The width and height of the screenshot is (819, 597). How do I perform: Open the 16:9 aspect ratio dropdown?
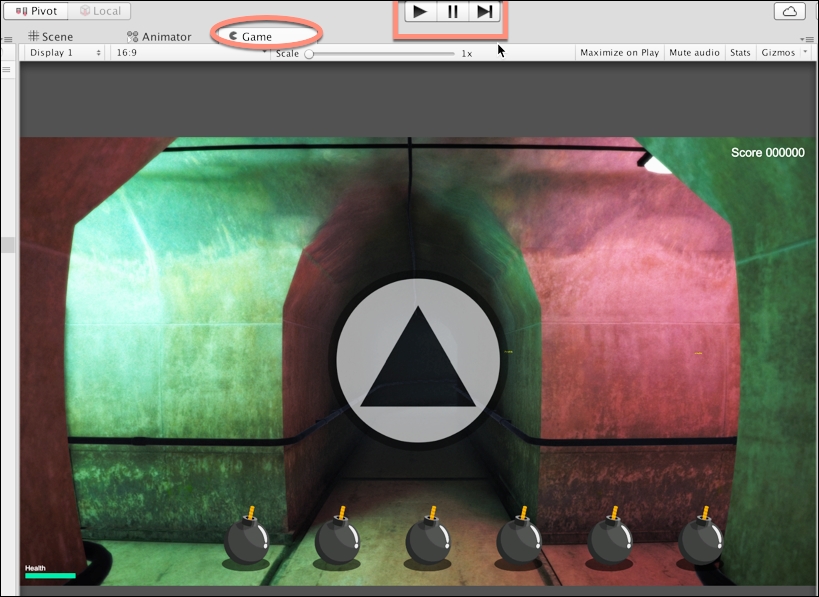tap(190, 53)
